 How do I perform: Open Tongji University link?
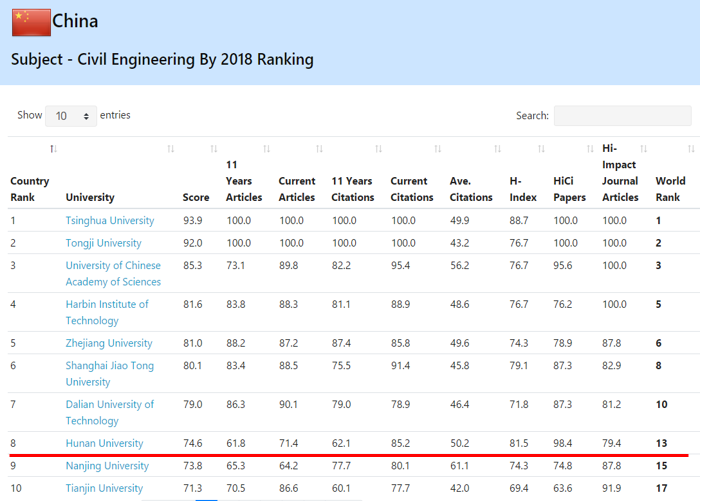tap(103, 243)
